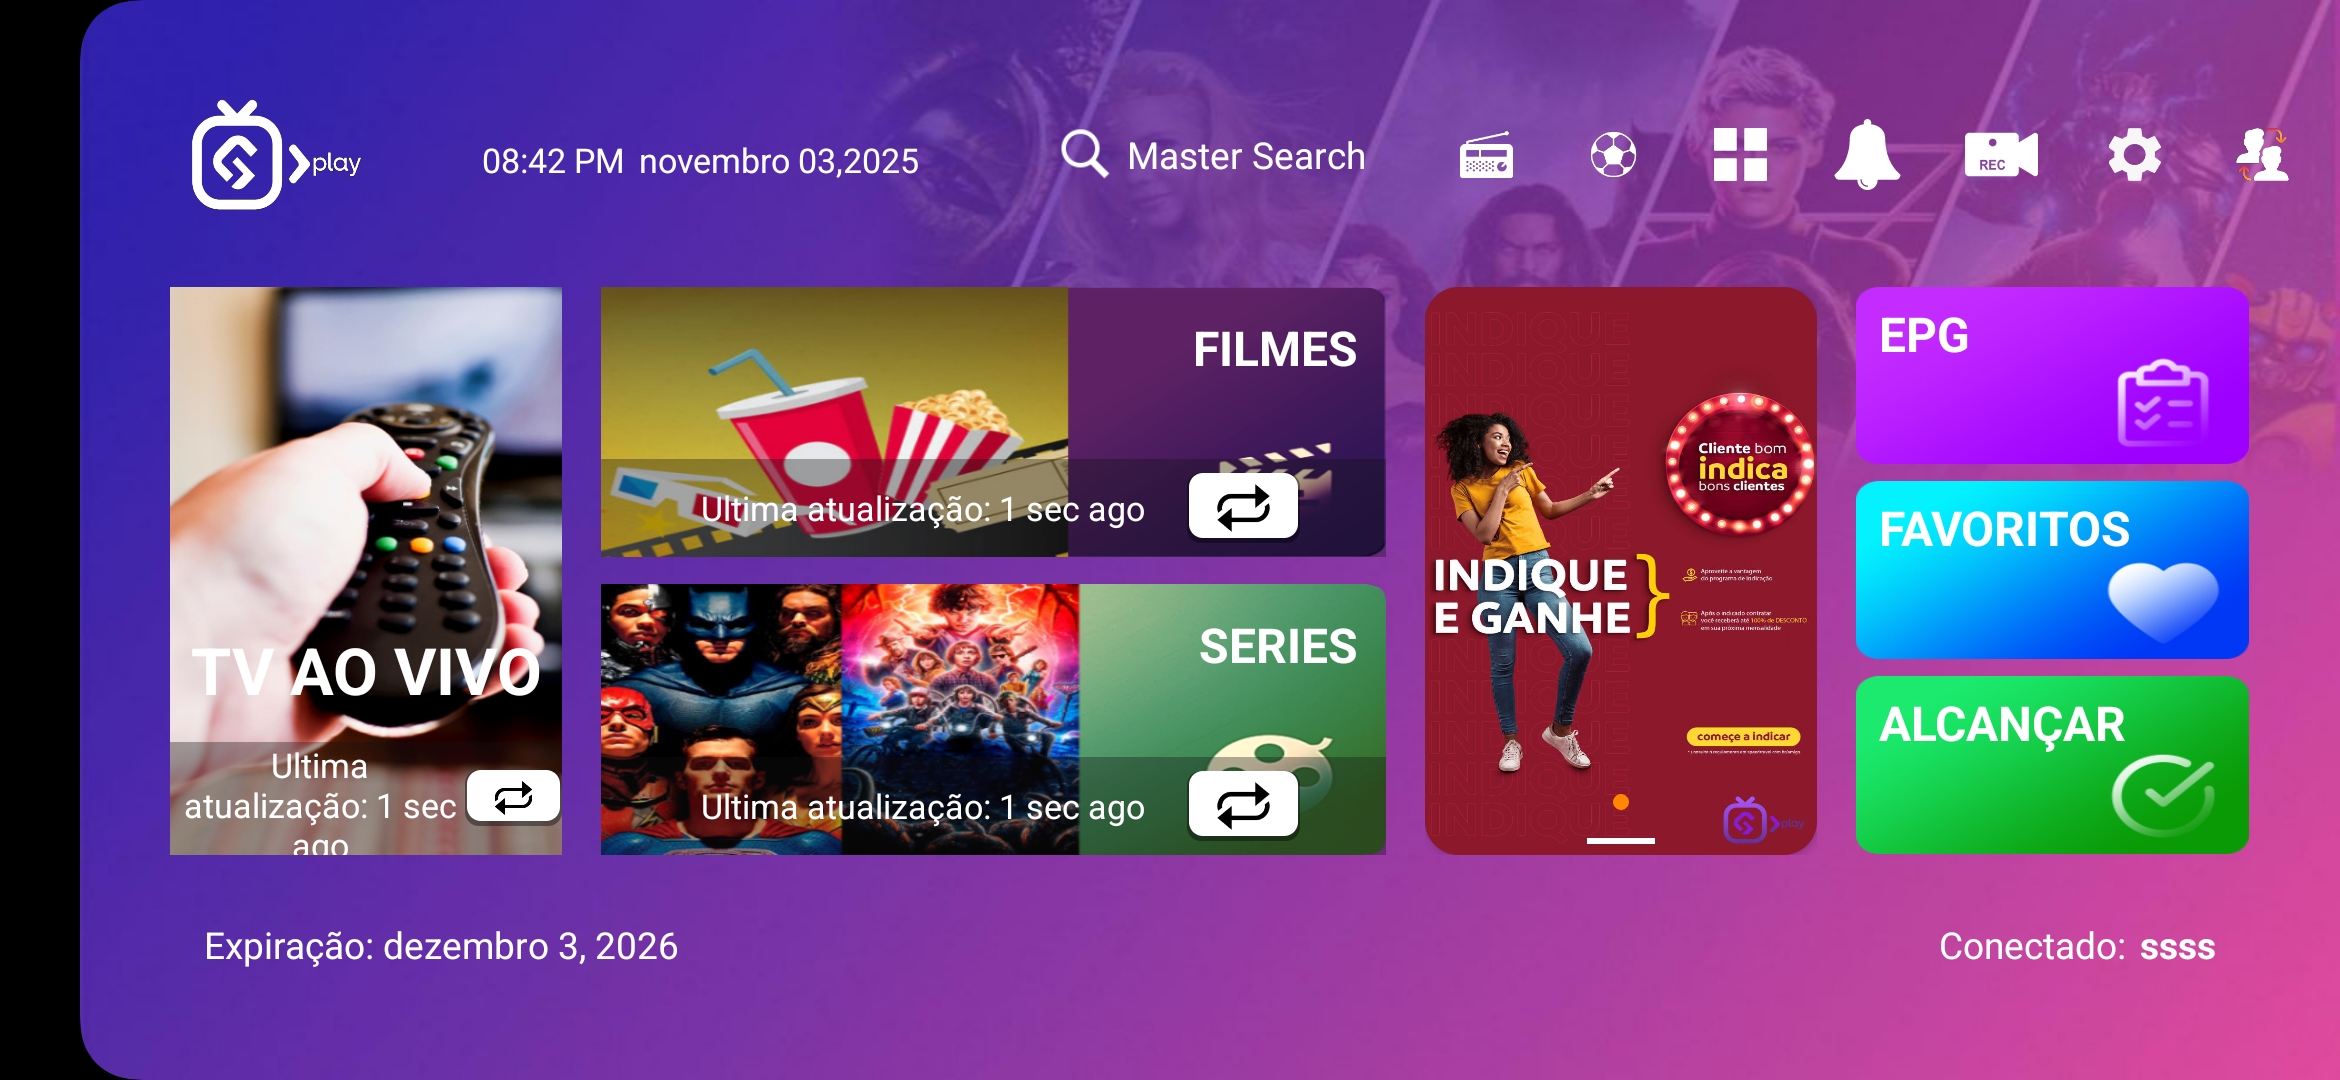Open the switch user profiles icon
Image resolution: width=2340 pixels, height=1080 pixels.
2263,155
